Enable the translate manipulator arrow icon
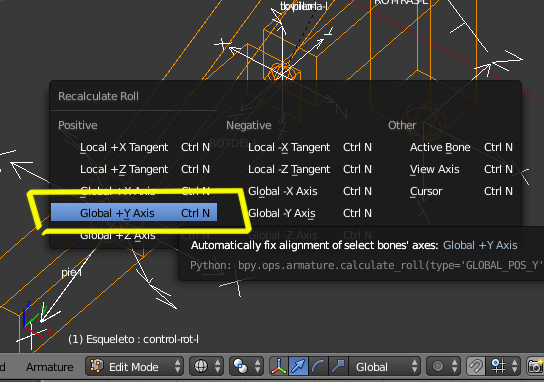Viewport: 544px width, 382px height. [x=298, y=366]
